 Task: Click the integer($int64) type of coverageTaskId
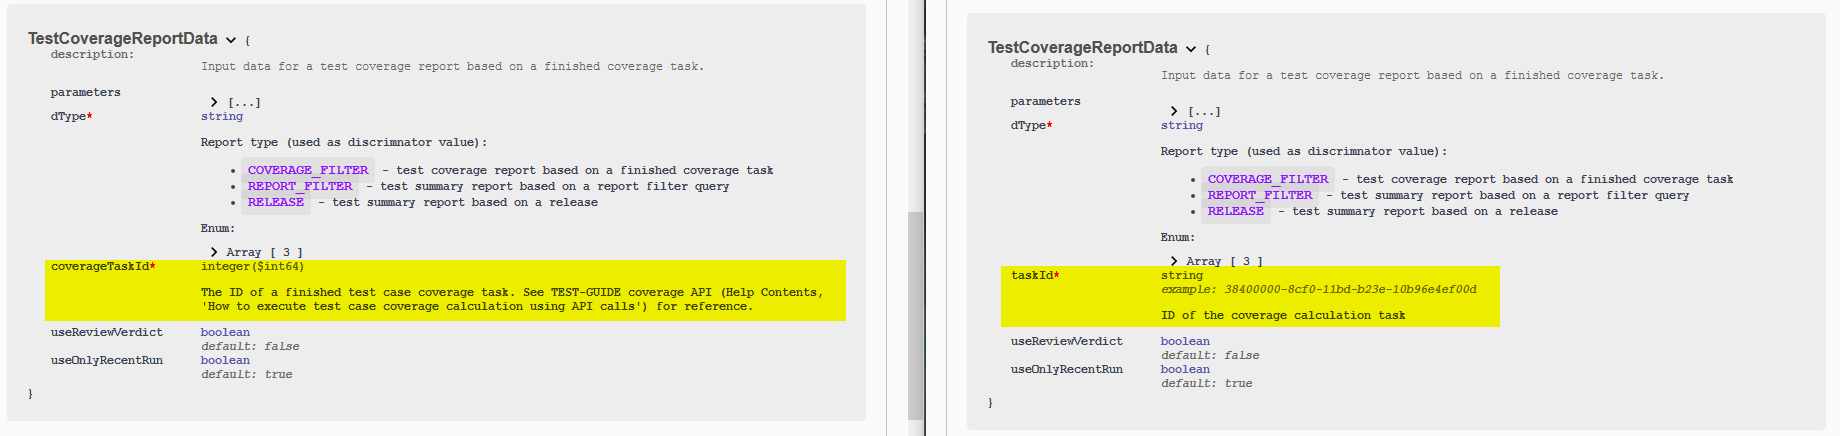(x=252, y=267)
